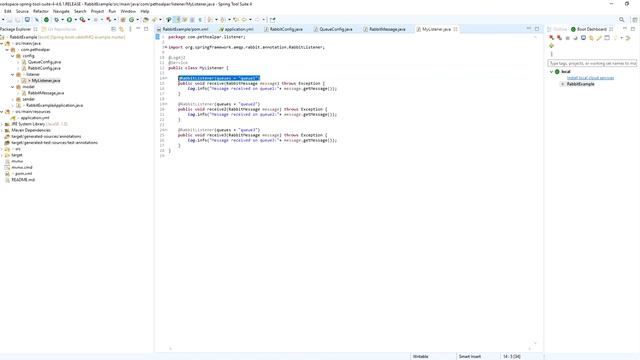The height and width of the screenshot is (360, 640).
Task: Click the Smart Insert status bar entry
Action: [470, 356]
